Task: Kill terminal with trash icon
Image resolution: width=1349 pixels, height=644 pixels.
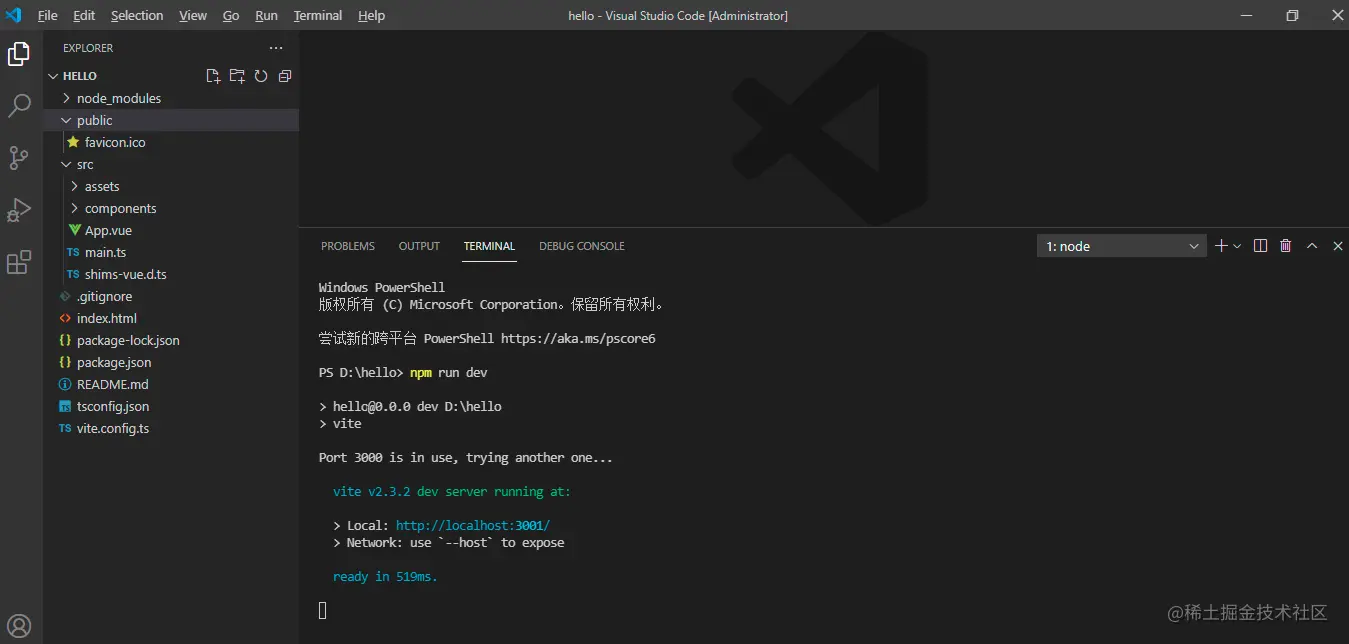Action: (x=1286, y=246)
